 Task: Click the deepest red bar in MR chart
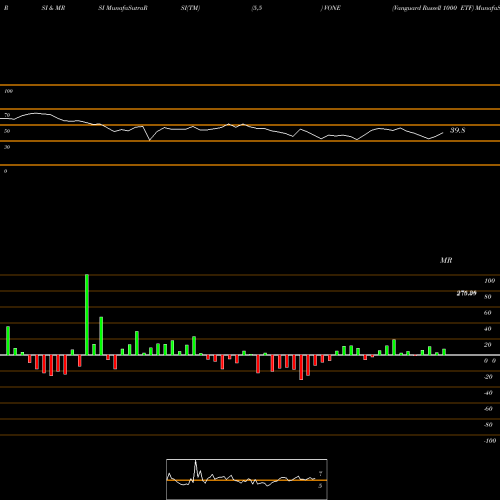[x=301, y=367]
